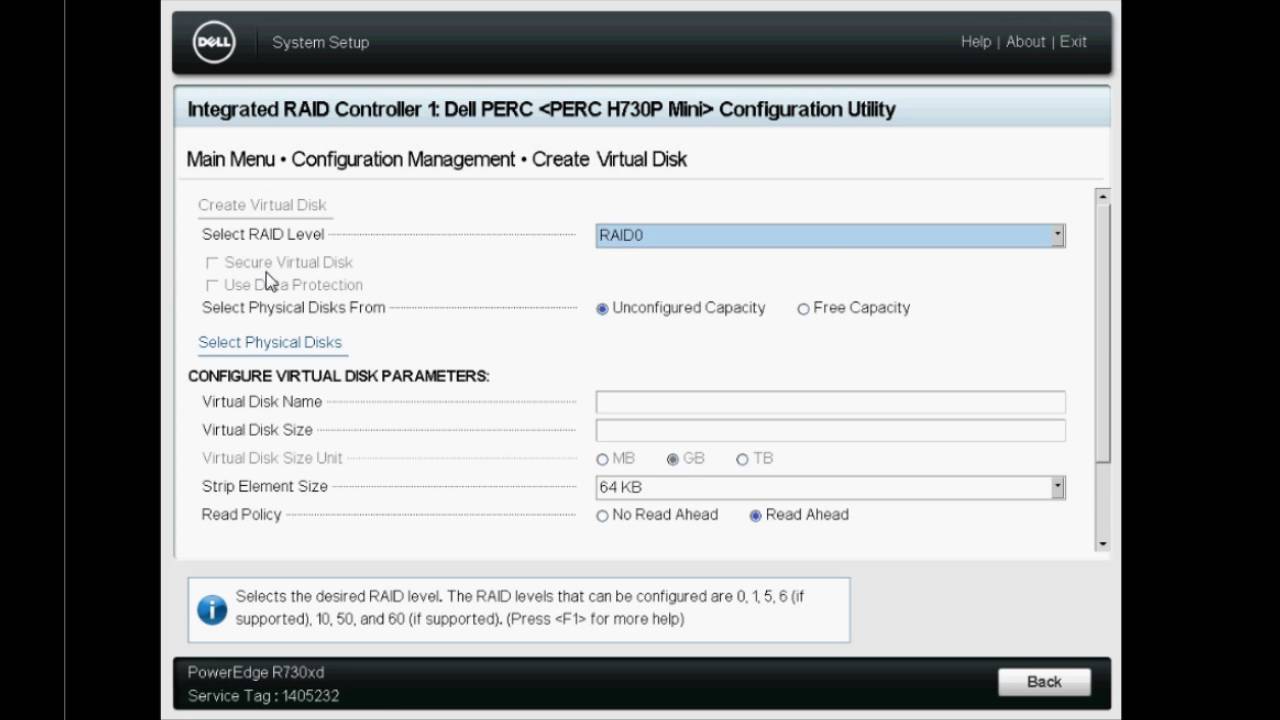Focus the Virtual Disk Name field
This screenshot has width=1280, height=720.
click(830, 402)
